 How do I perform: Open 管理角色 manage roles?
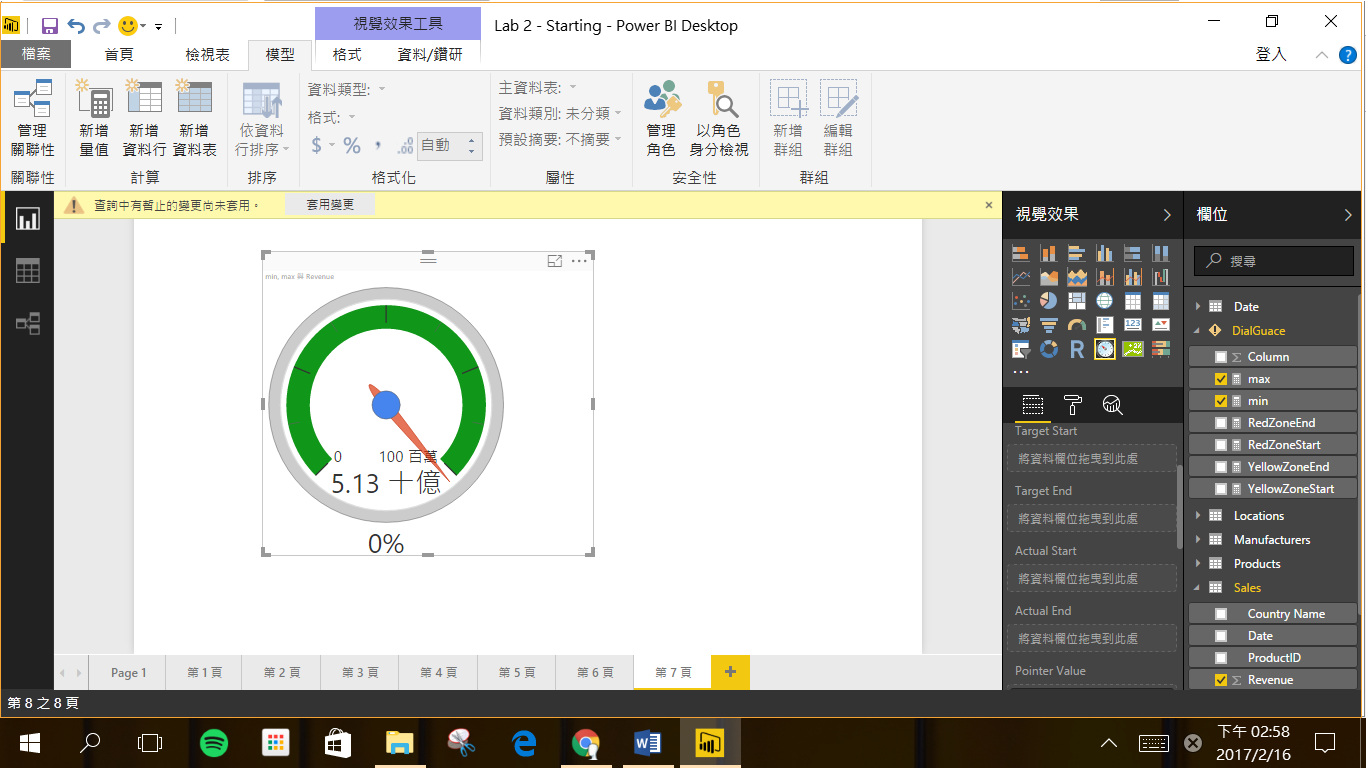[661, 118]
